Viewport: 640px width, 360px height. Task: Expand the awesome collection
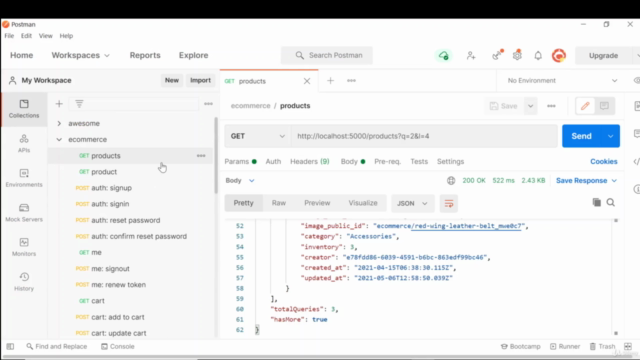tap(59, 123)
